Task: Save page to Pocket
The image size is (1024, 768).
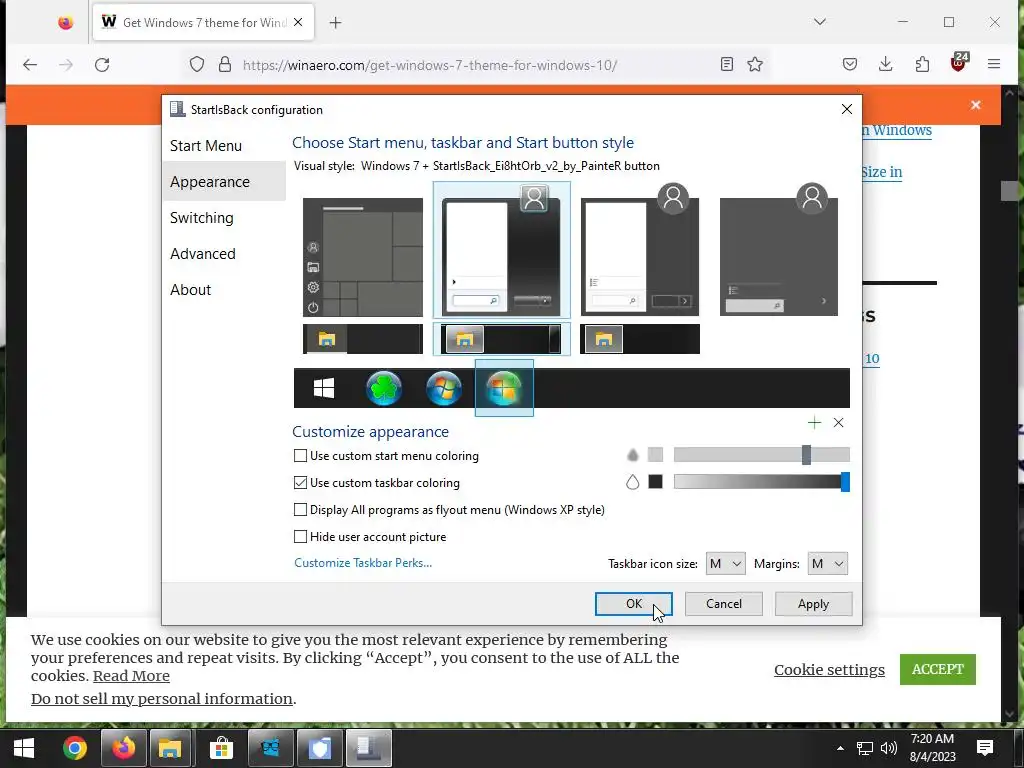Action: [x=850, y=64]
